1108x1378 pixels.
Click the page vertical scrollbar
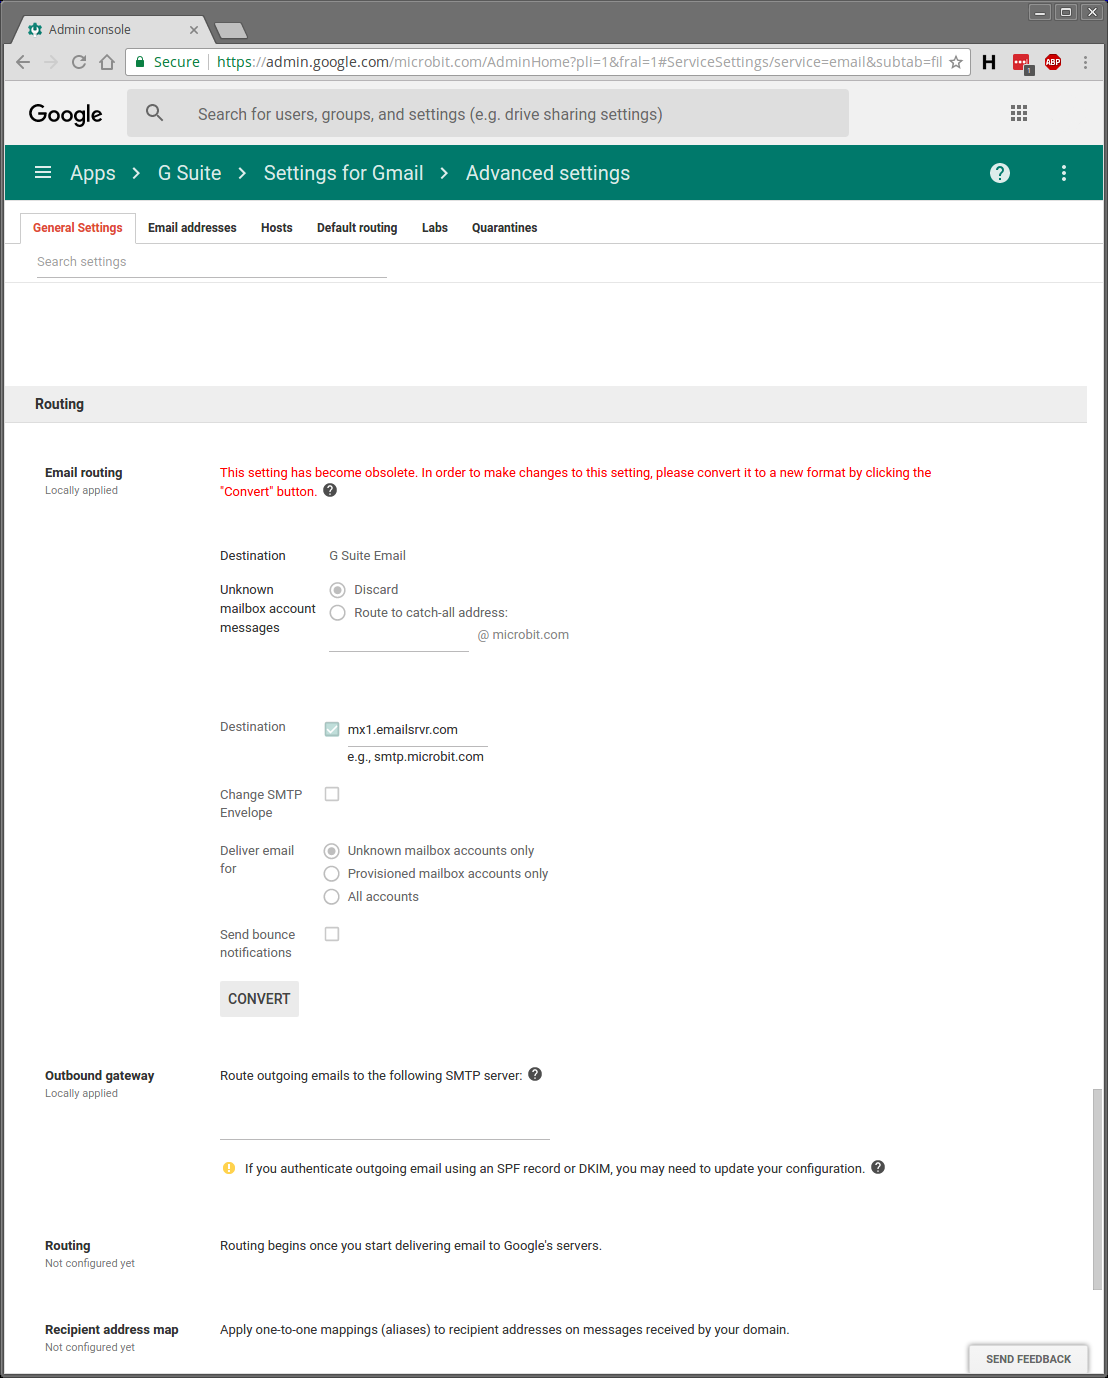pos(1097,1190)
